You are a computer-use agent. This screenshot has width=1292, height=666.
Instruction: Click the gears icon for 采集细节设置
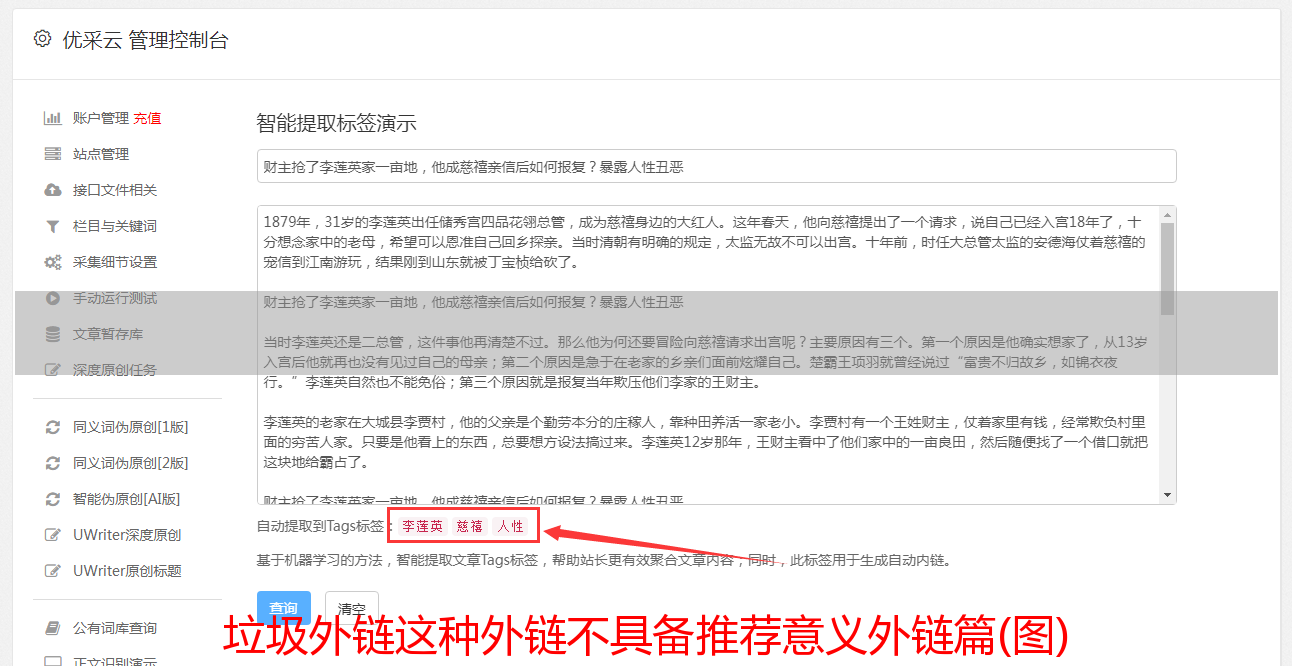[53, 262]
